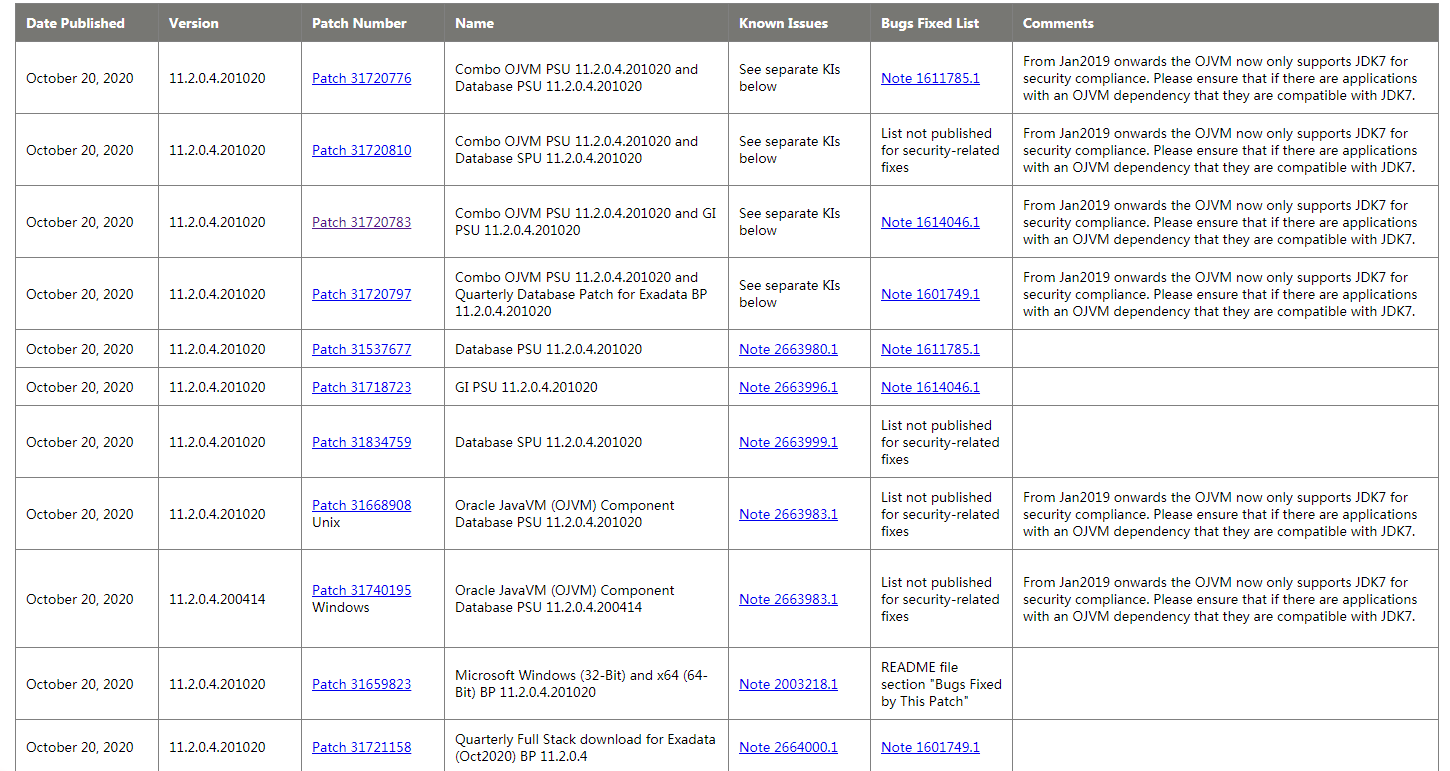Click JDK7 comment in Patch 31740195 row
Viewport: 1450px width, 771px height.
point(1220,599)
